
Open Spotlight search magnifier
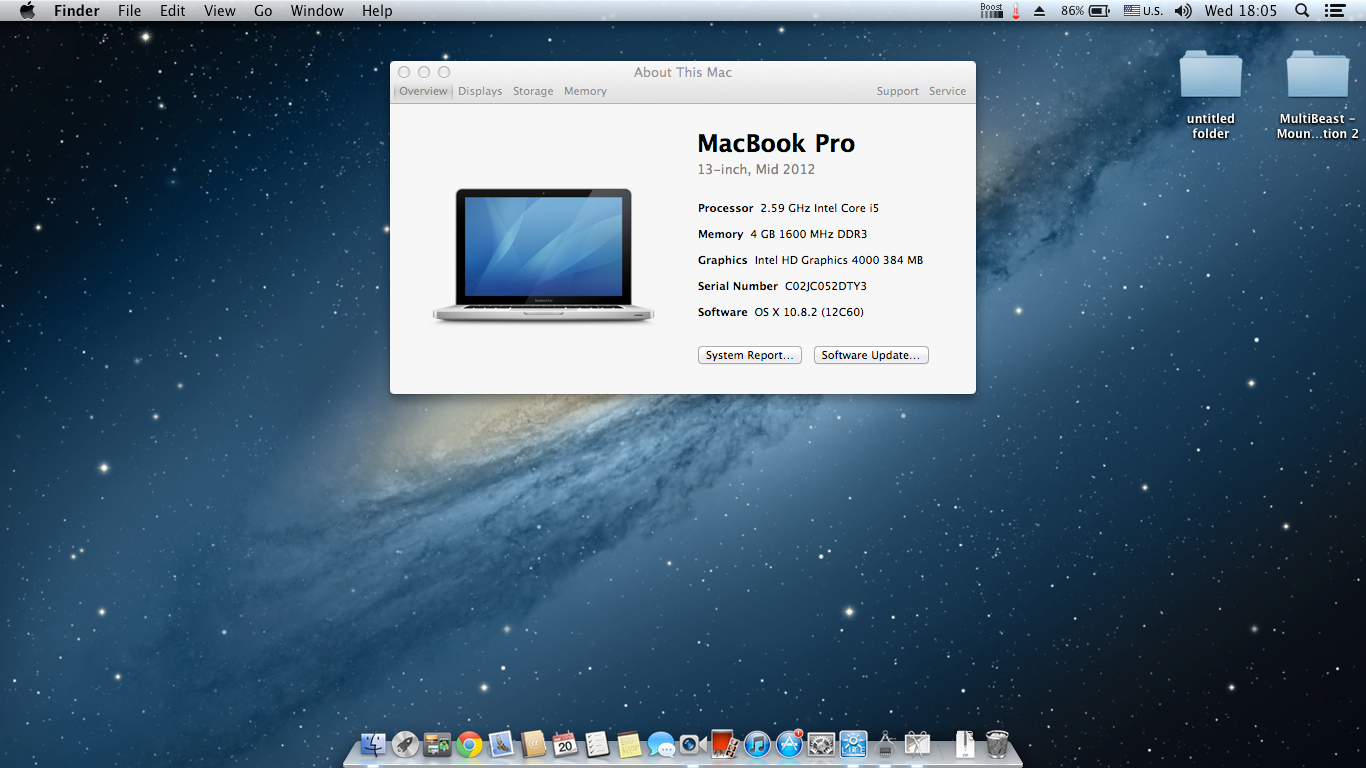pos(1302,11)
